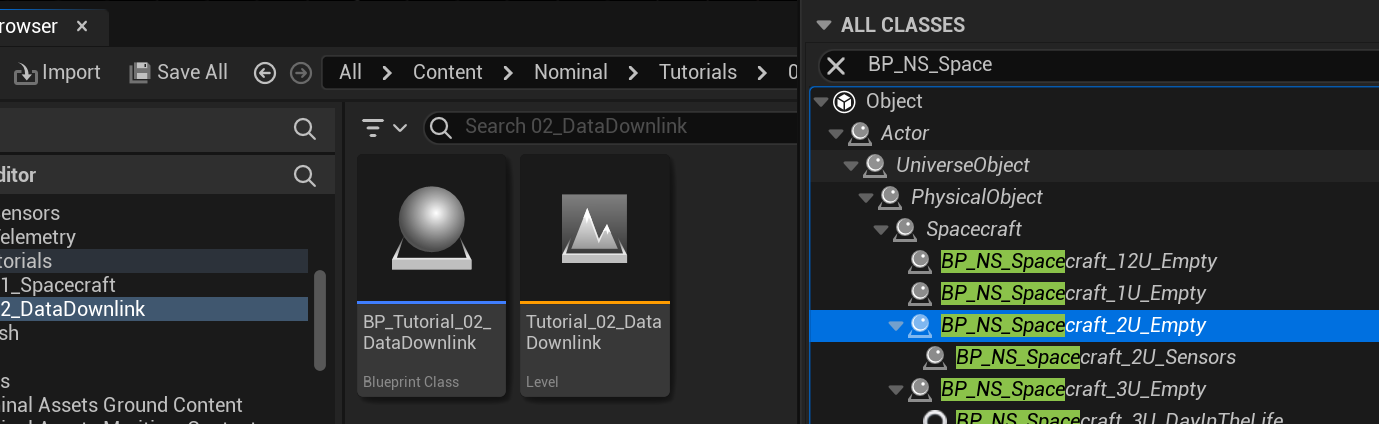Select the Tutorial_02_DataDownlink level asset

click(595, 230)
